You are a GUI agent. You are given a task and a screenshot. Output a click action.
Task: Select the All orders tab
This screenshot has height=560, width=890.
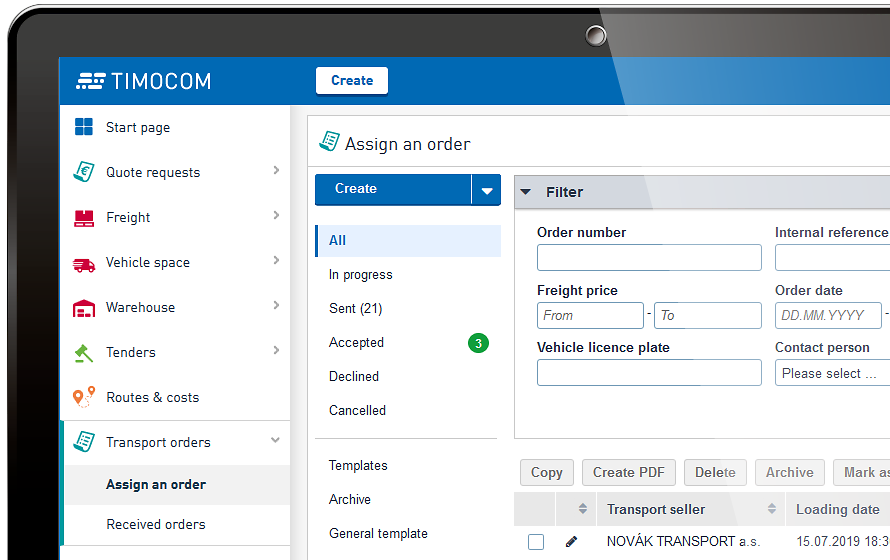pyautogui.click(x=408, y=241)
